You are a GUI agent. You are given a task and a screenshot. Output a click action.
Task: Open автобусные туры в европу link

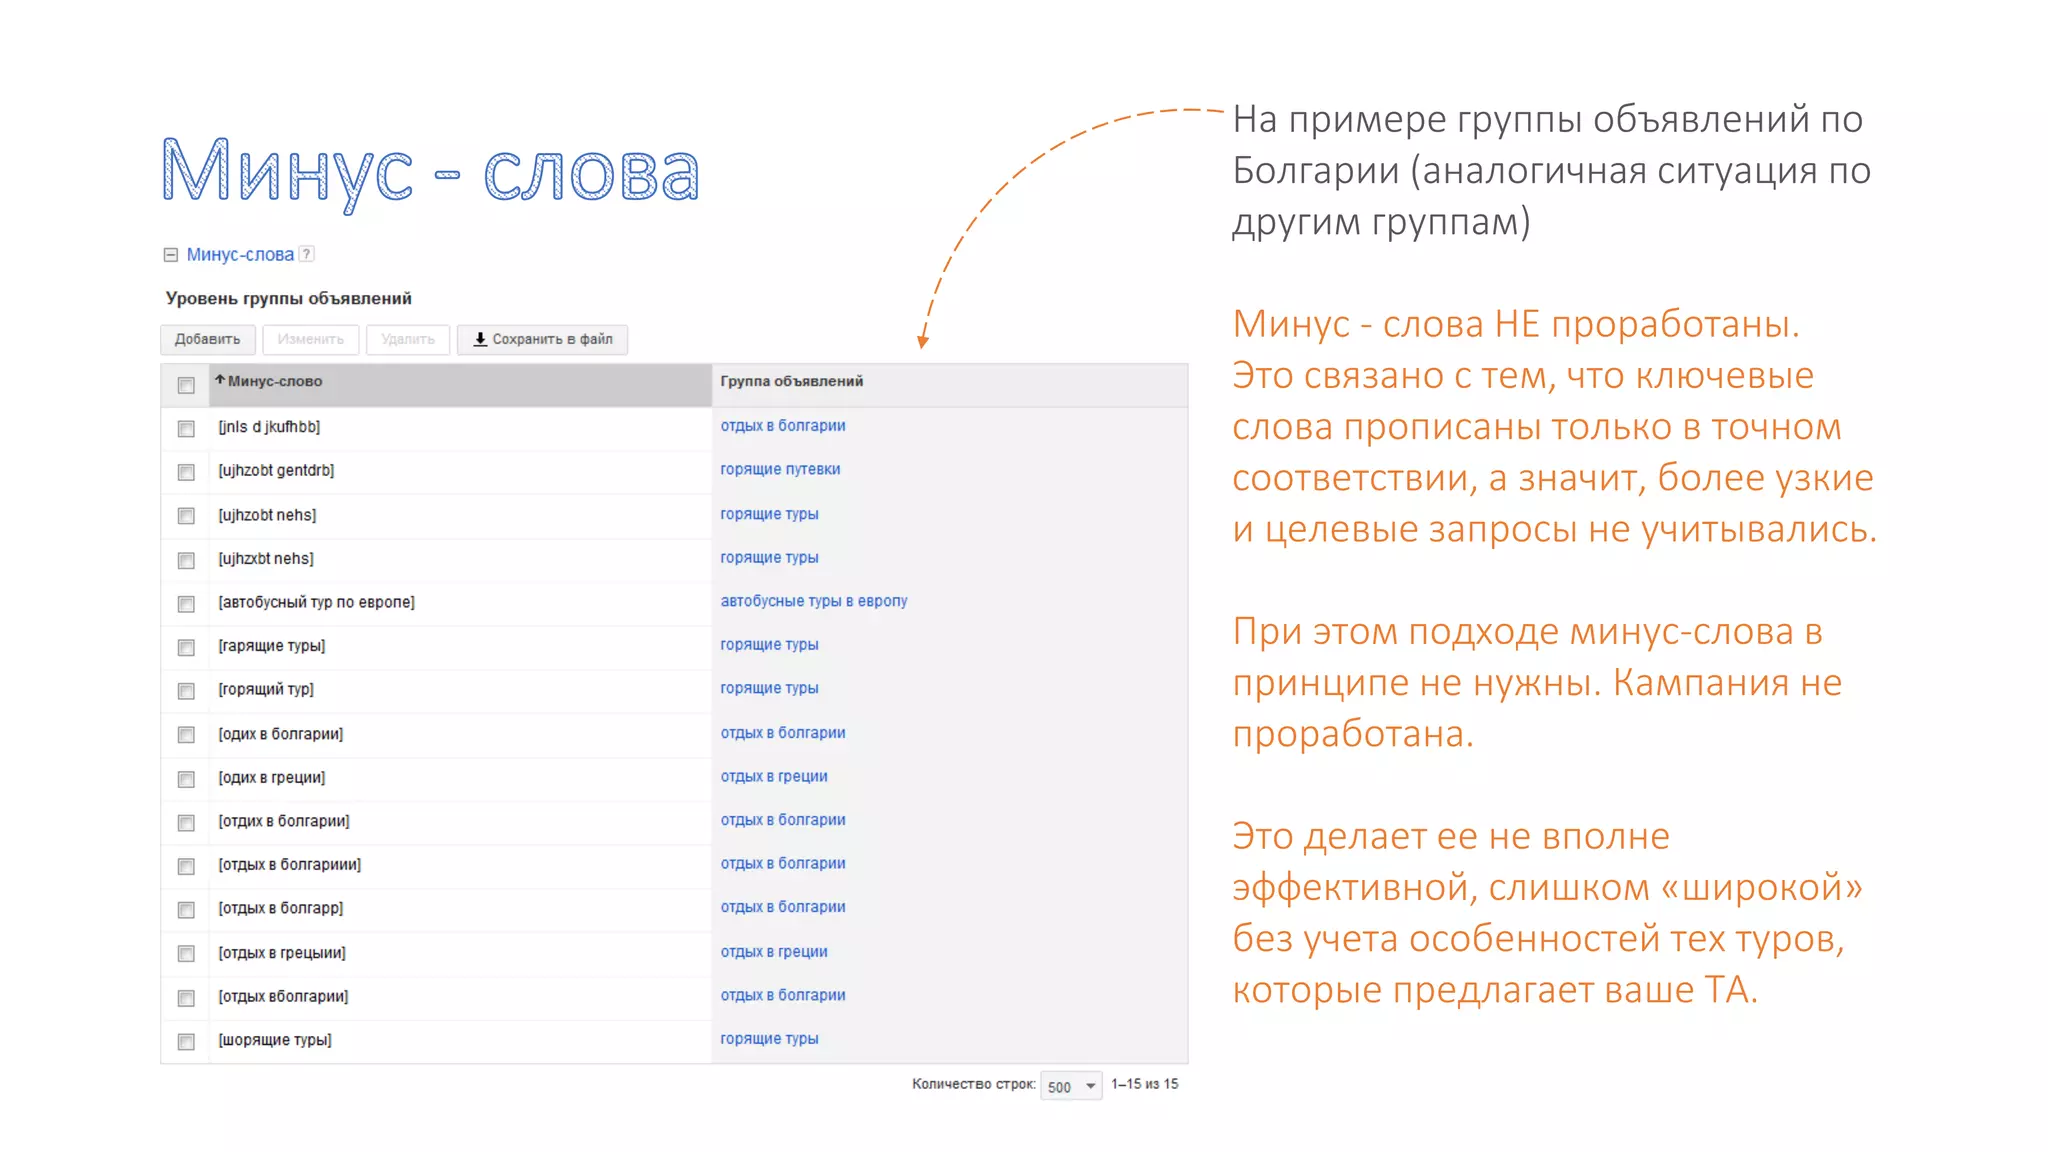click(x=814, y=601)
